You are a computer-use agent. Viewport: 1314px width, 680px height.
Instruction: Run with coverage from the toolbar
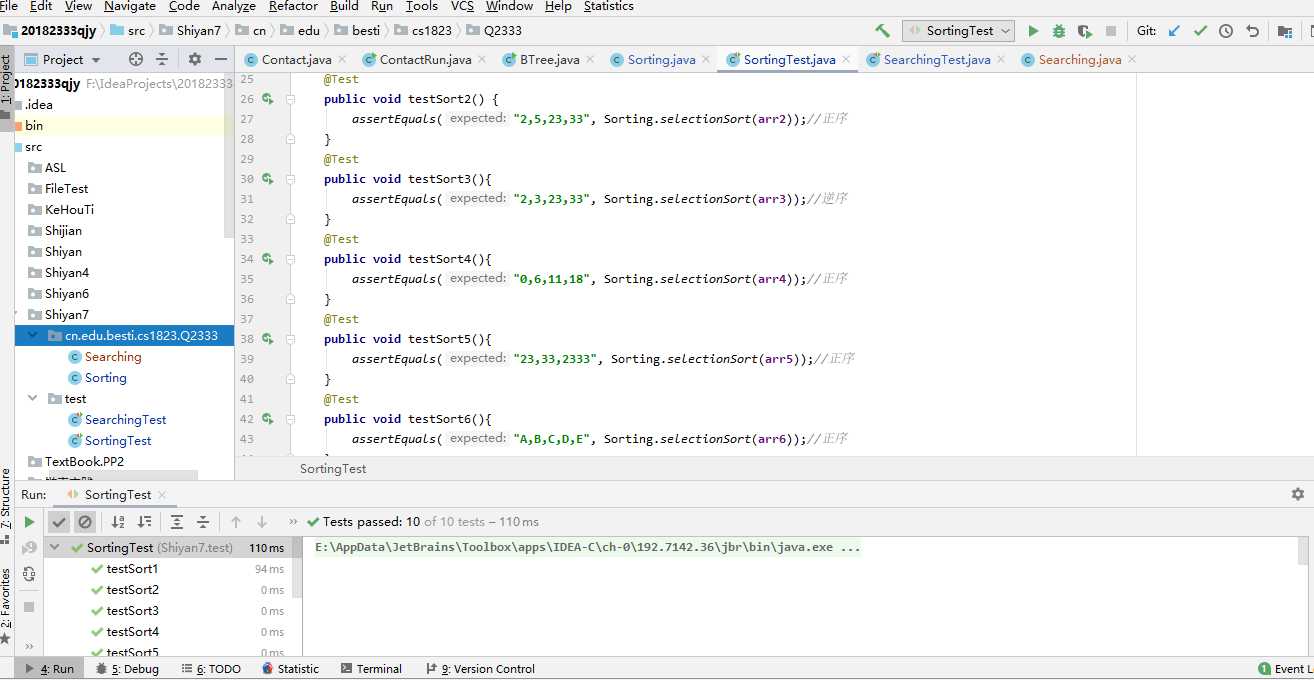pos(1085,31)
